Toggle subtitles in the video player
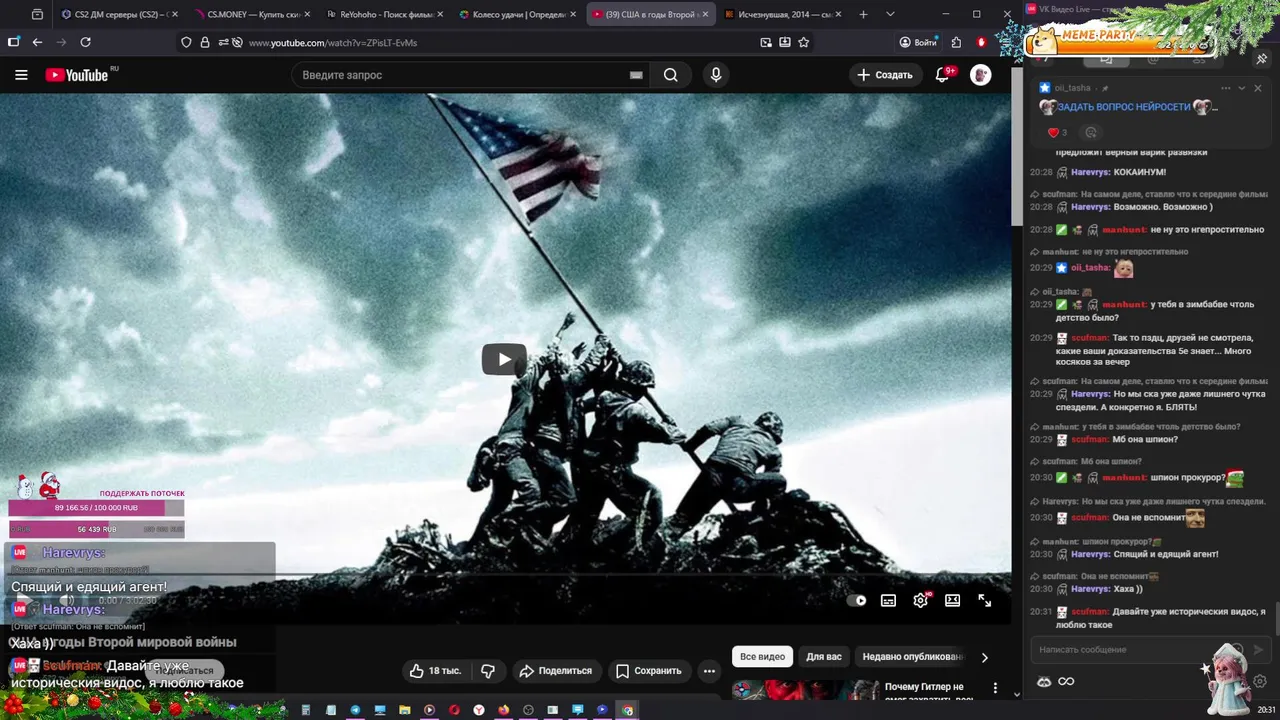Image resolution: width=1280 pixels, height=720 pixels. point(888,601)
